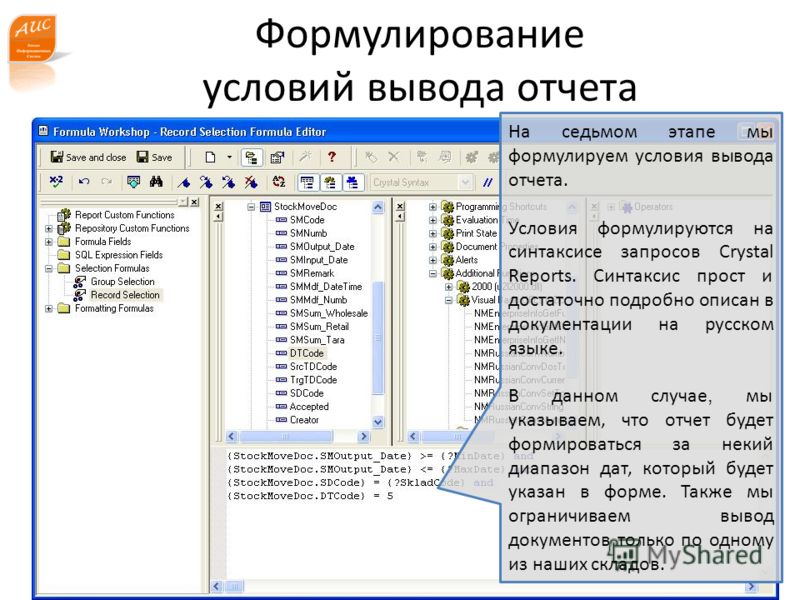The image size is (800, 600).
Task: Select the highlighted DTCode field
Action: pos(307,353)
